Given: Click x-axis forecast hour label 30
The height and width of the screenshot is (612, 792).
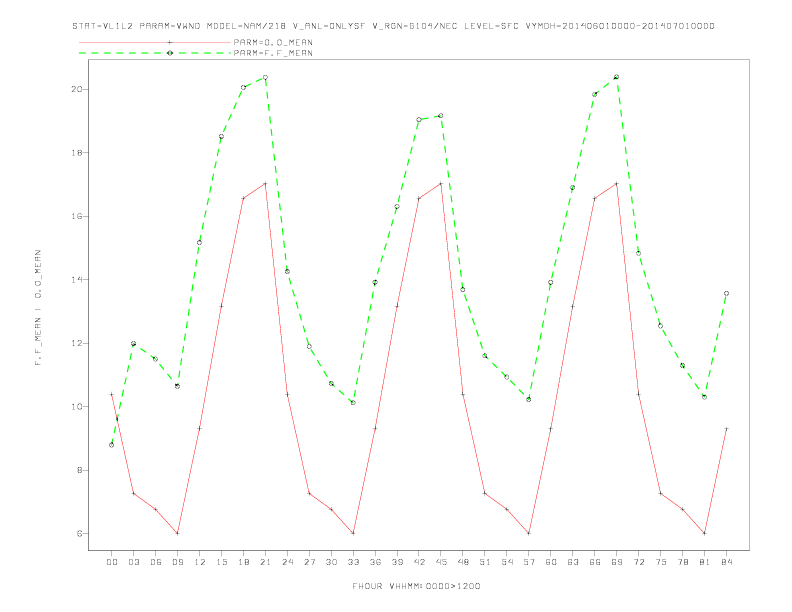Looking at the screenshot, I should click(x=331, y=562).
